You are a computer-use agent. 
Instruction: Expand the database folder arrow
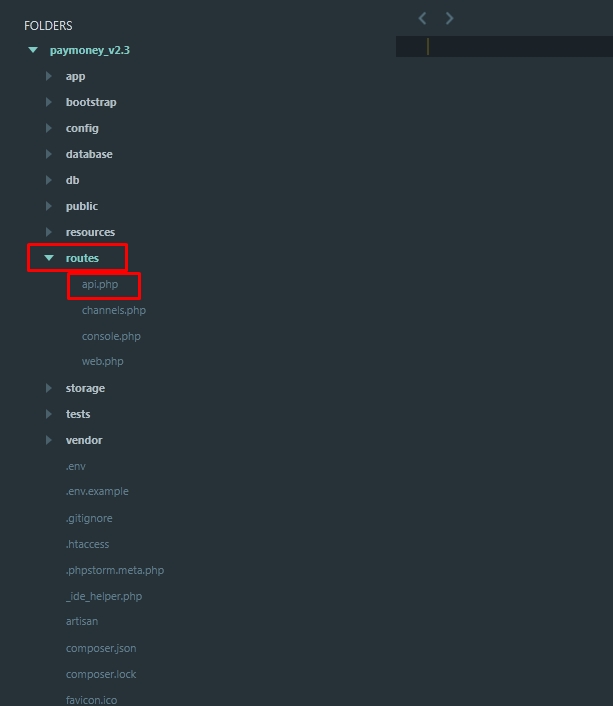click(x=49, y=154)
